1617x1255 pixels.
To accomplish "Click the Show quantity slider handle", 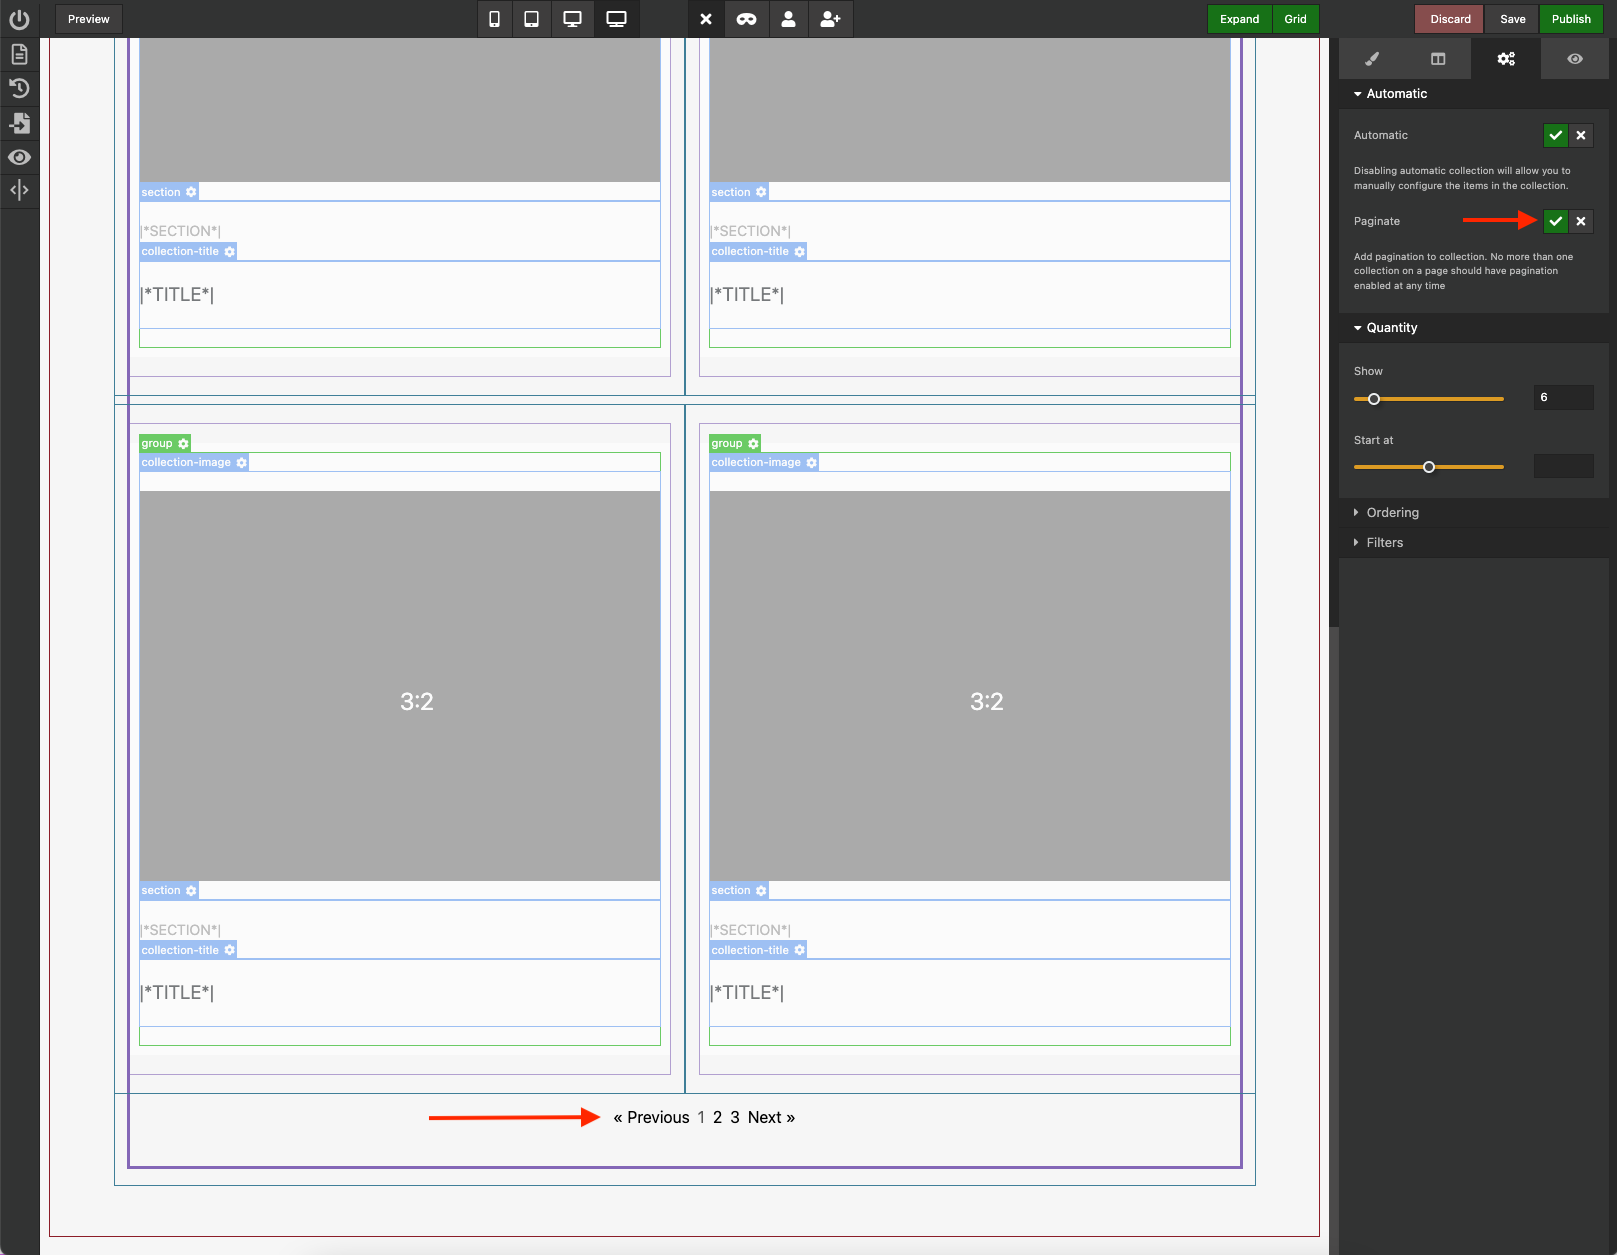I will 1374,399.
